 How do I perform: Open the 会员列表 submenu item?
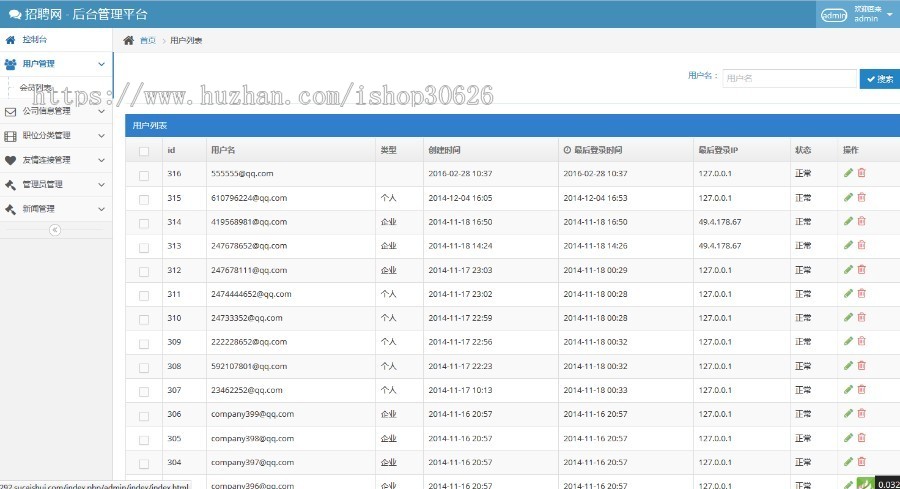(36, 87)
